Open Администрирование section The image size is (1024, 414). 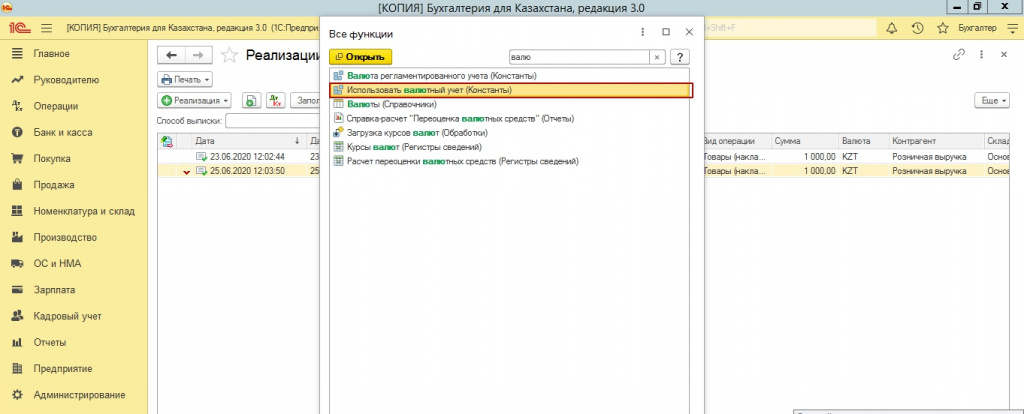(79, 394)
